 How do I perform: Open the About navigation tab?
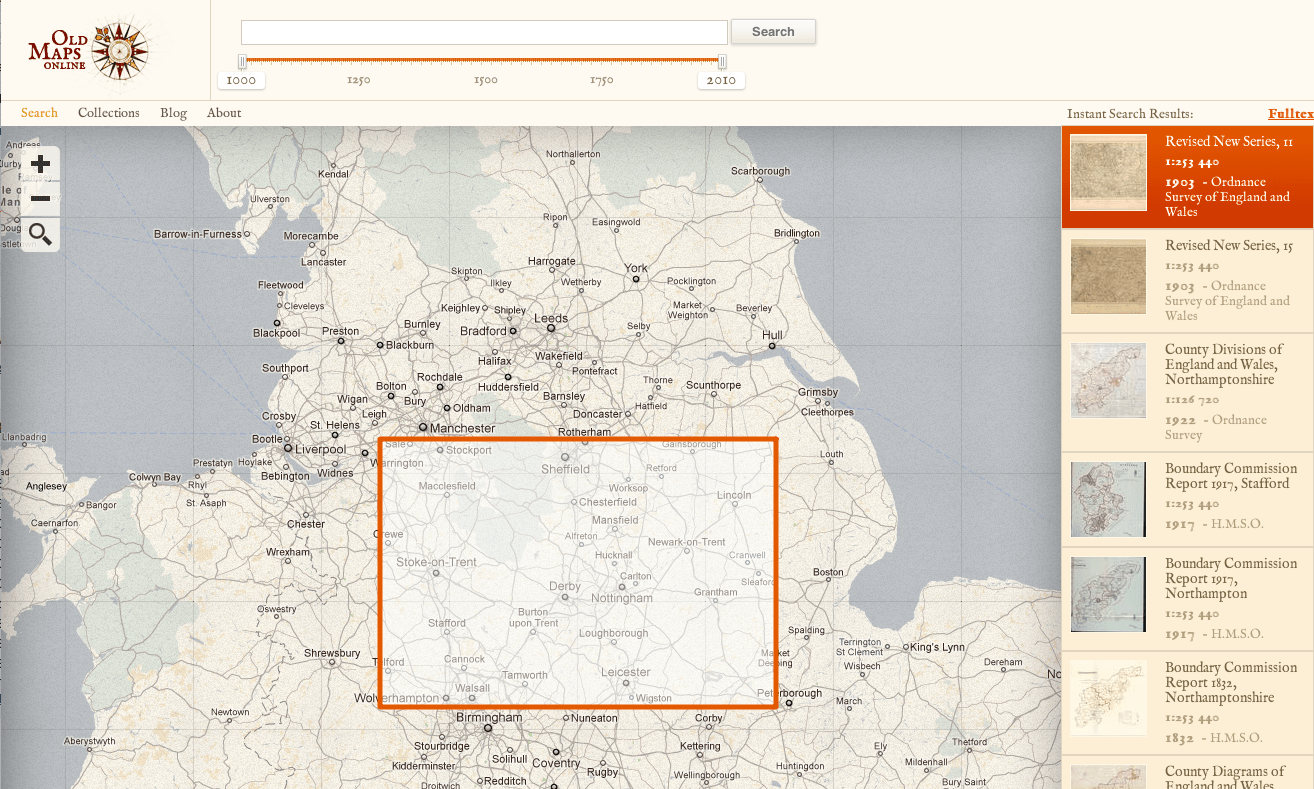[x=224, y=113]
